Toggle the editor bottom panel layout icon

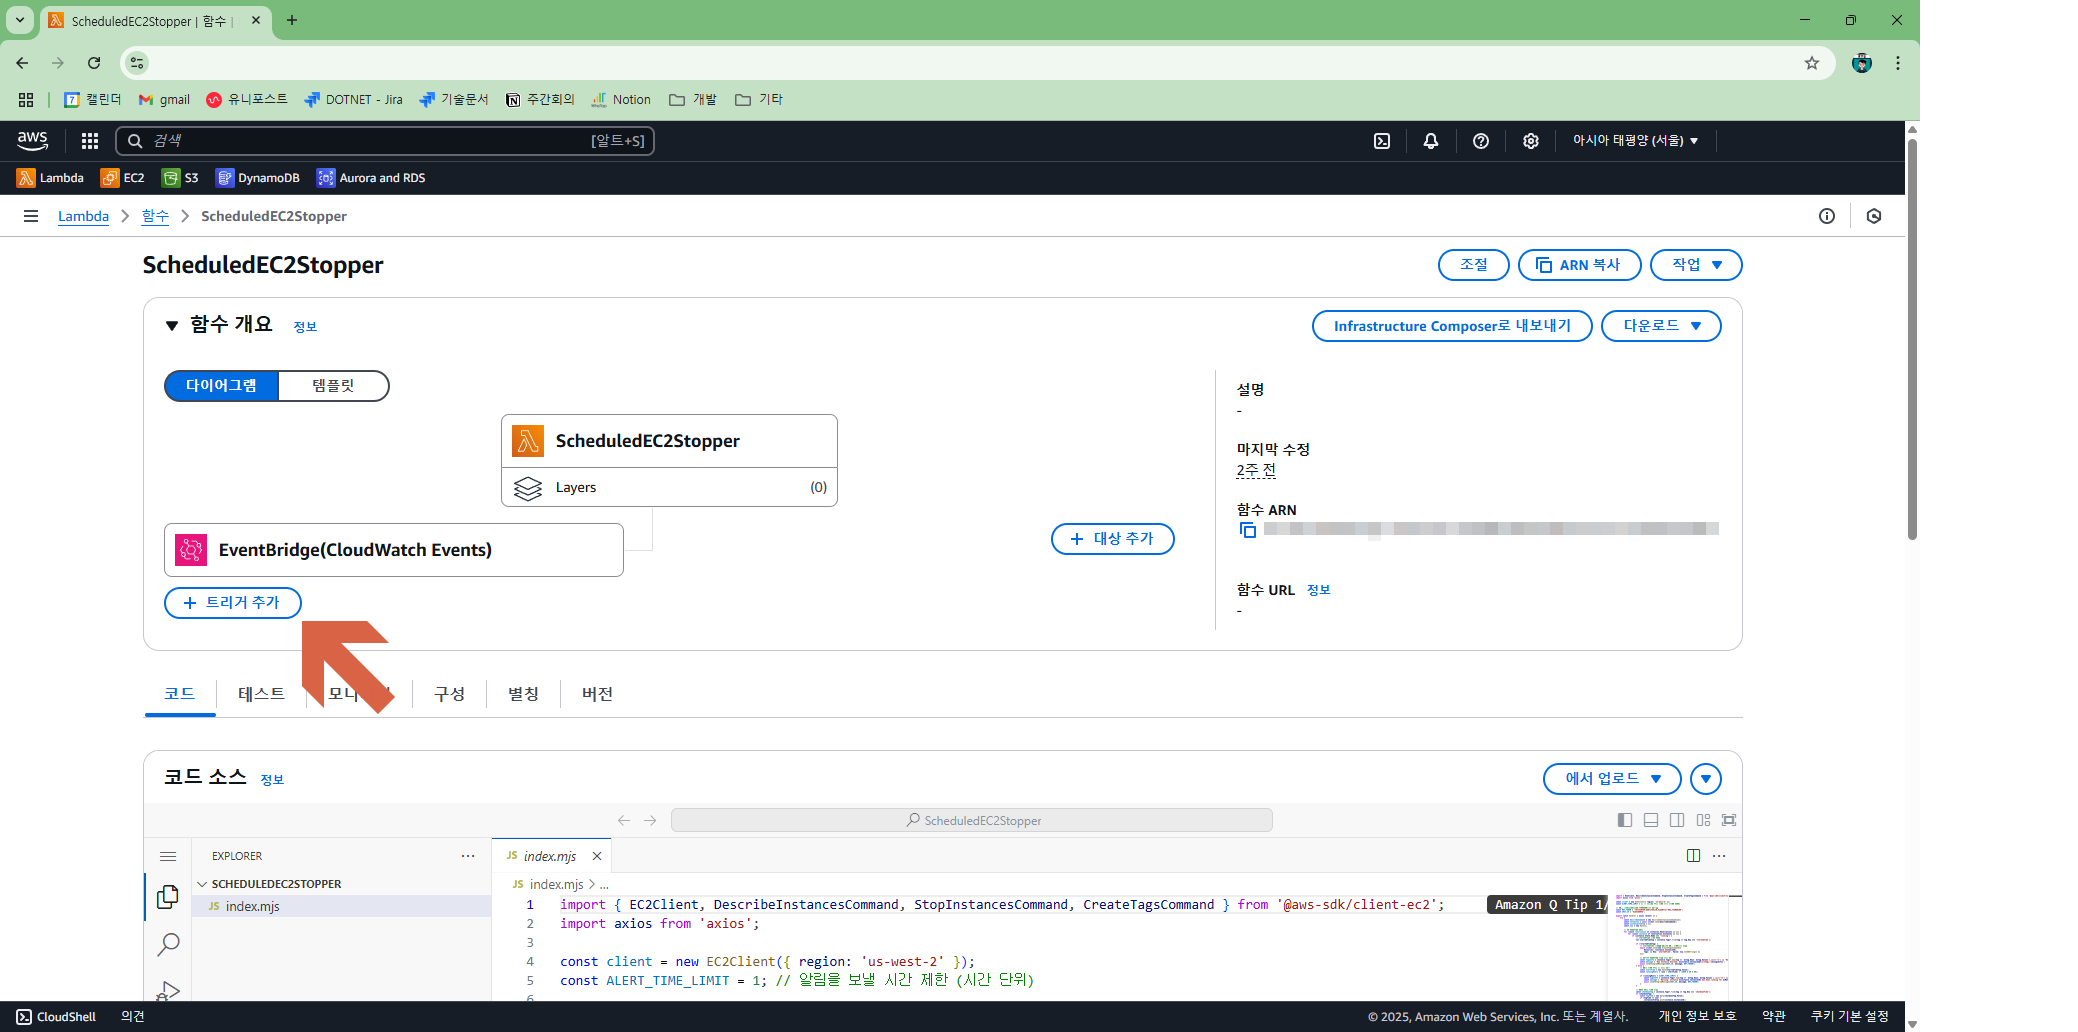point(1651,820)
